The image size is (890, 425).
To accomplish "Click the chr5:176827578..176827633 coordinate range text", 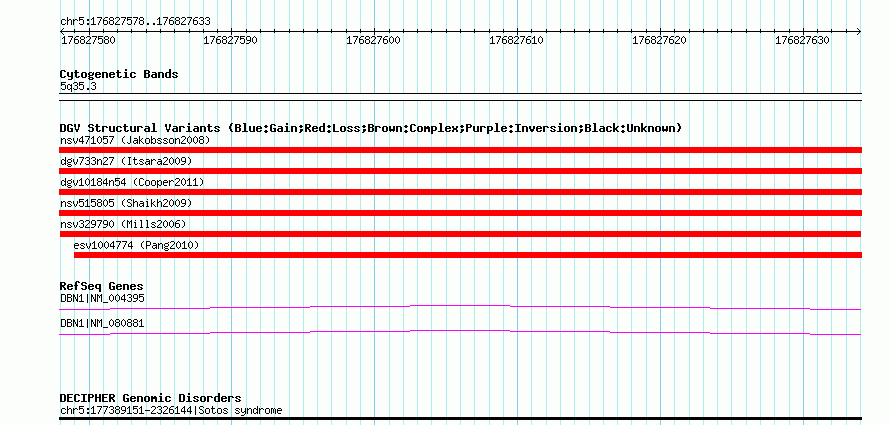I will [x=135, y=22].
